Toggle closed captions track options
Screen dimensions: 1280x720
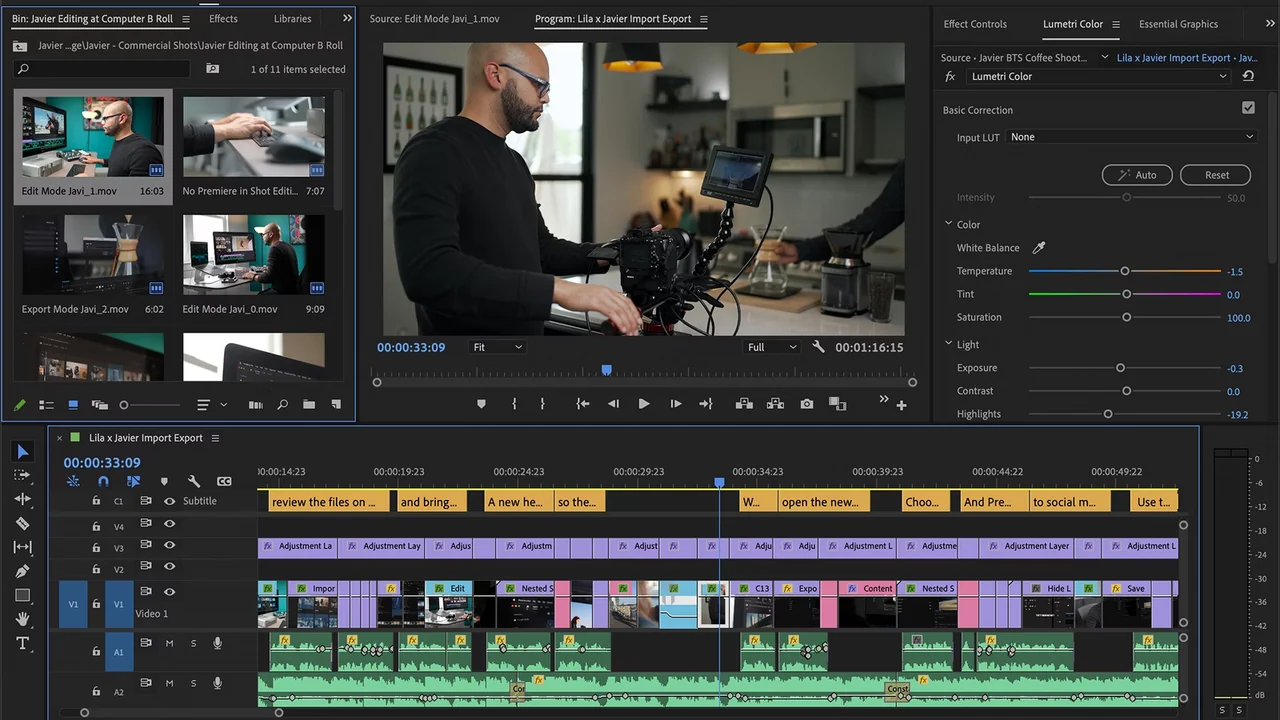pyautogui.click(x=224, y=481)
